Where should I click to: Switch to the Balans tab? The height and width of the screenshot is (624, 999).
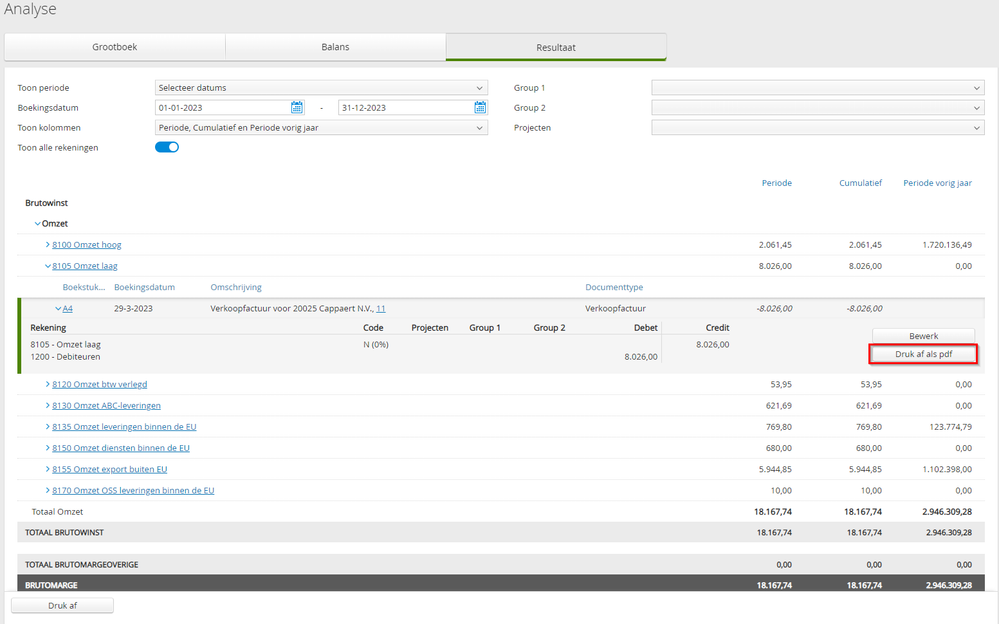point(335,47)
